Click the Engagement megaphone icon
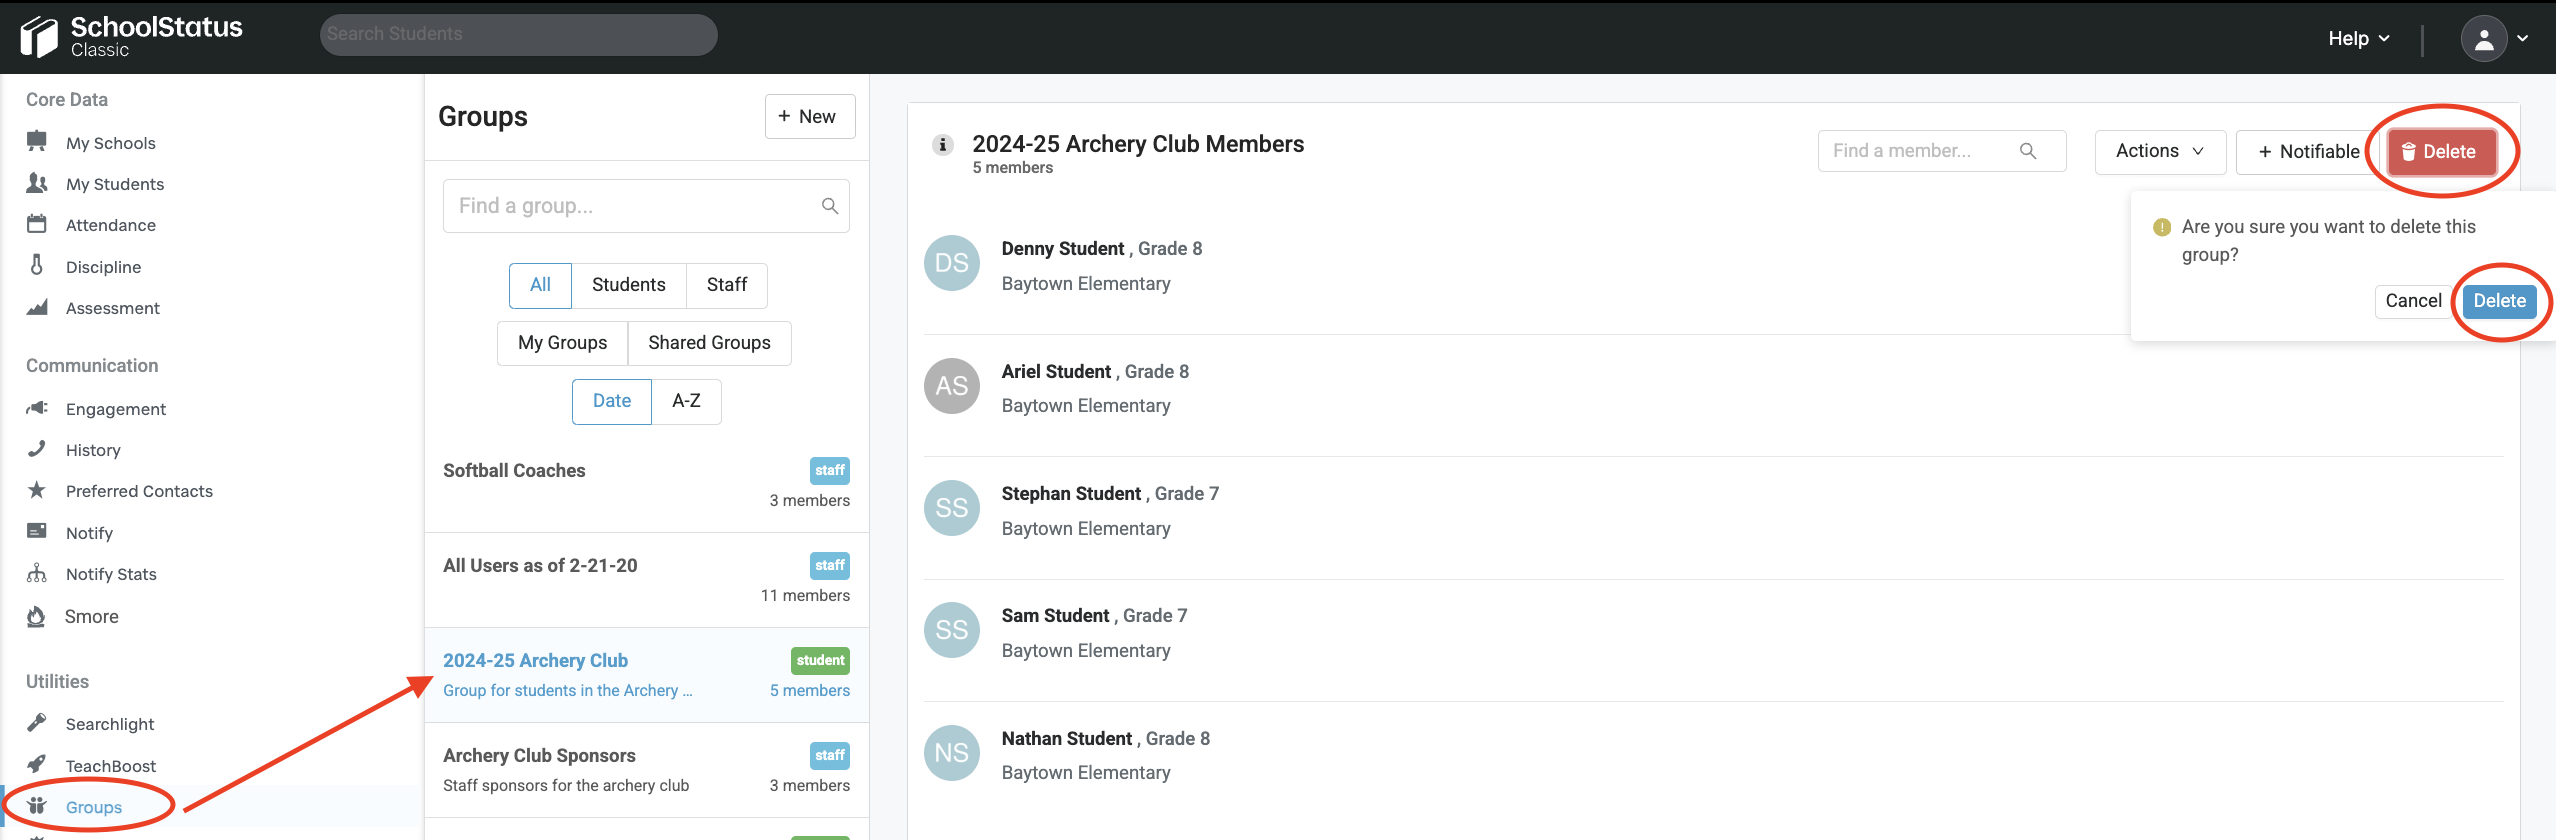 [37, 408]
